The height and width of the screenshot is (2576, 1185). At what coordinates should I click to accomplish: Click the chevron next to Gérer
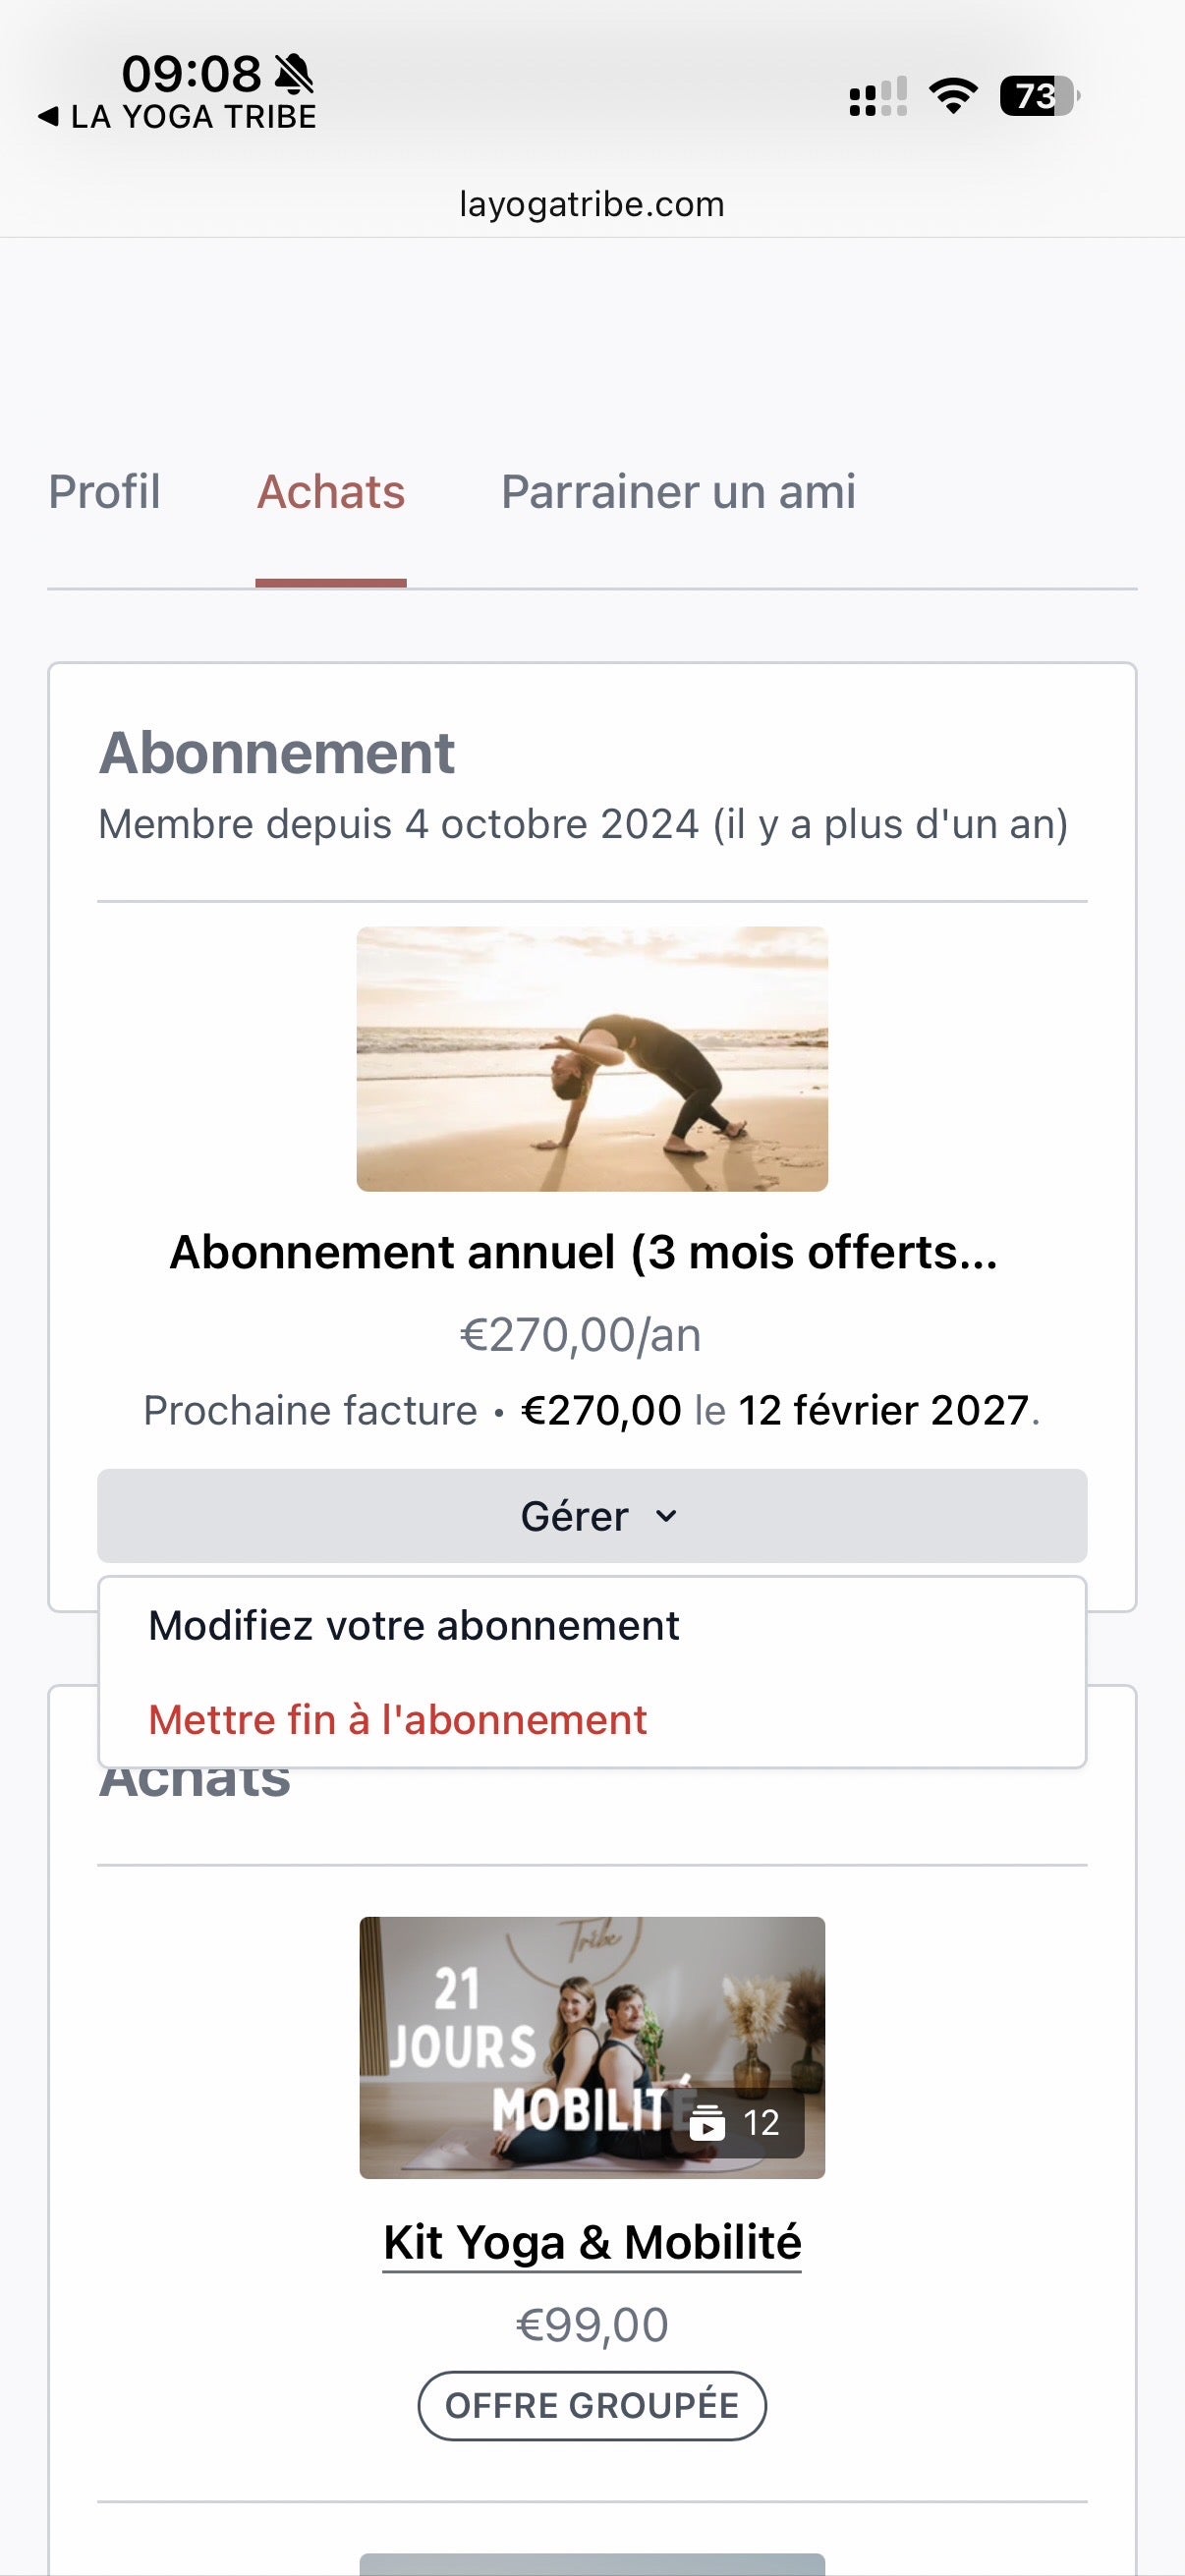666,1516
